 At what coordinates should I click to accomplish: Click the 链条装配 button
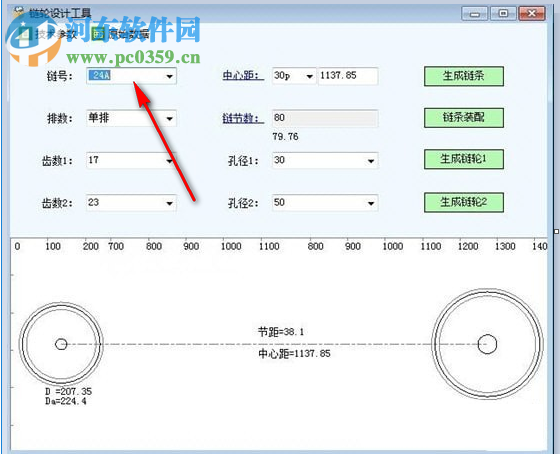pyautogui.click(x=464, y=118)
